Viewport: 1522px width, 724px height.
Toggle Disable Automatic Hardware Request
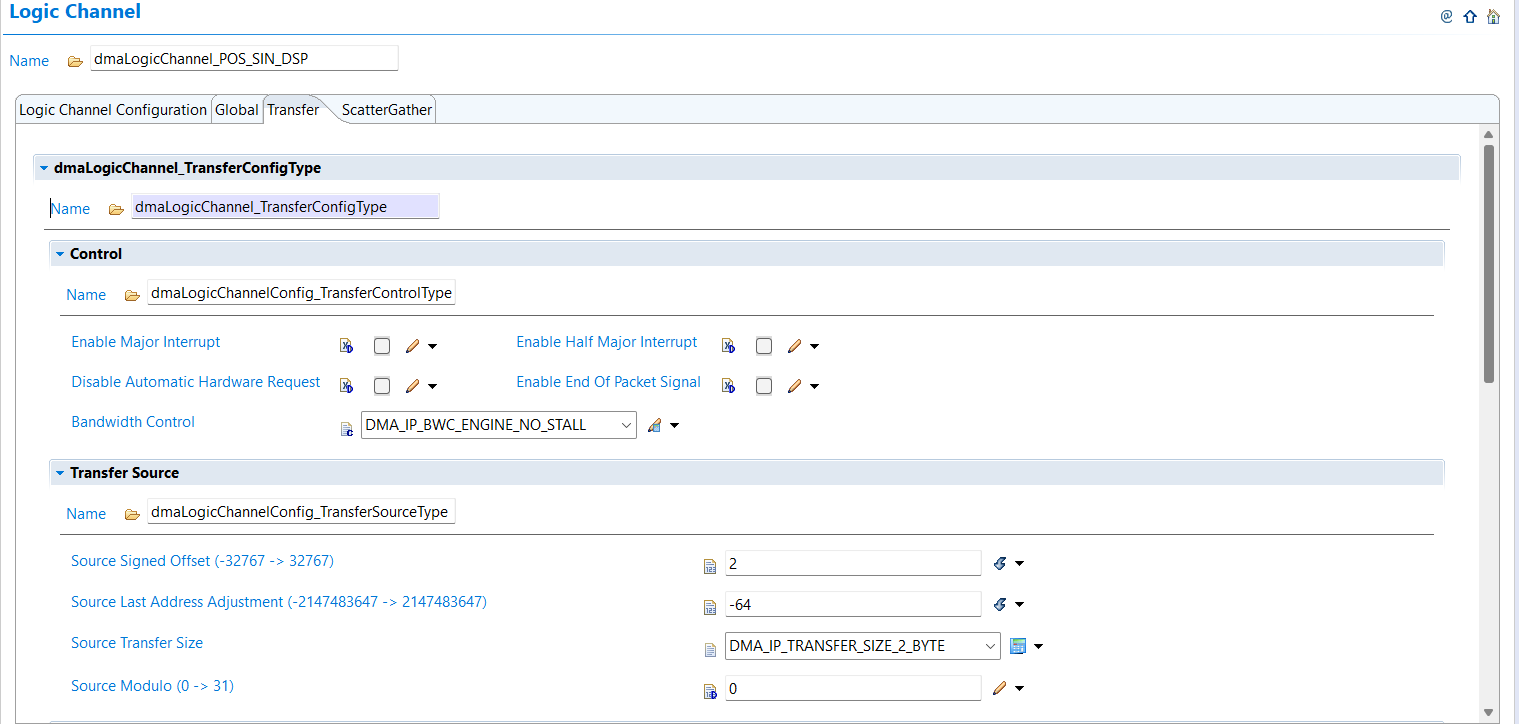382,385
